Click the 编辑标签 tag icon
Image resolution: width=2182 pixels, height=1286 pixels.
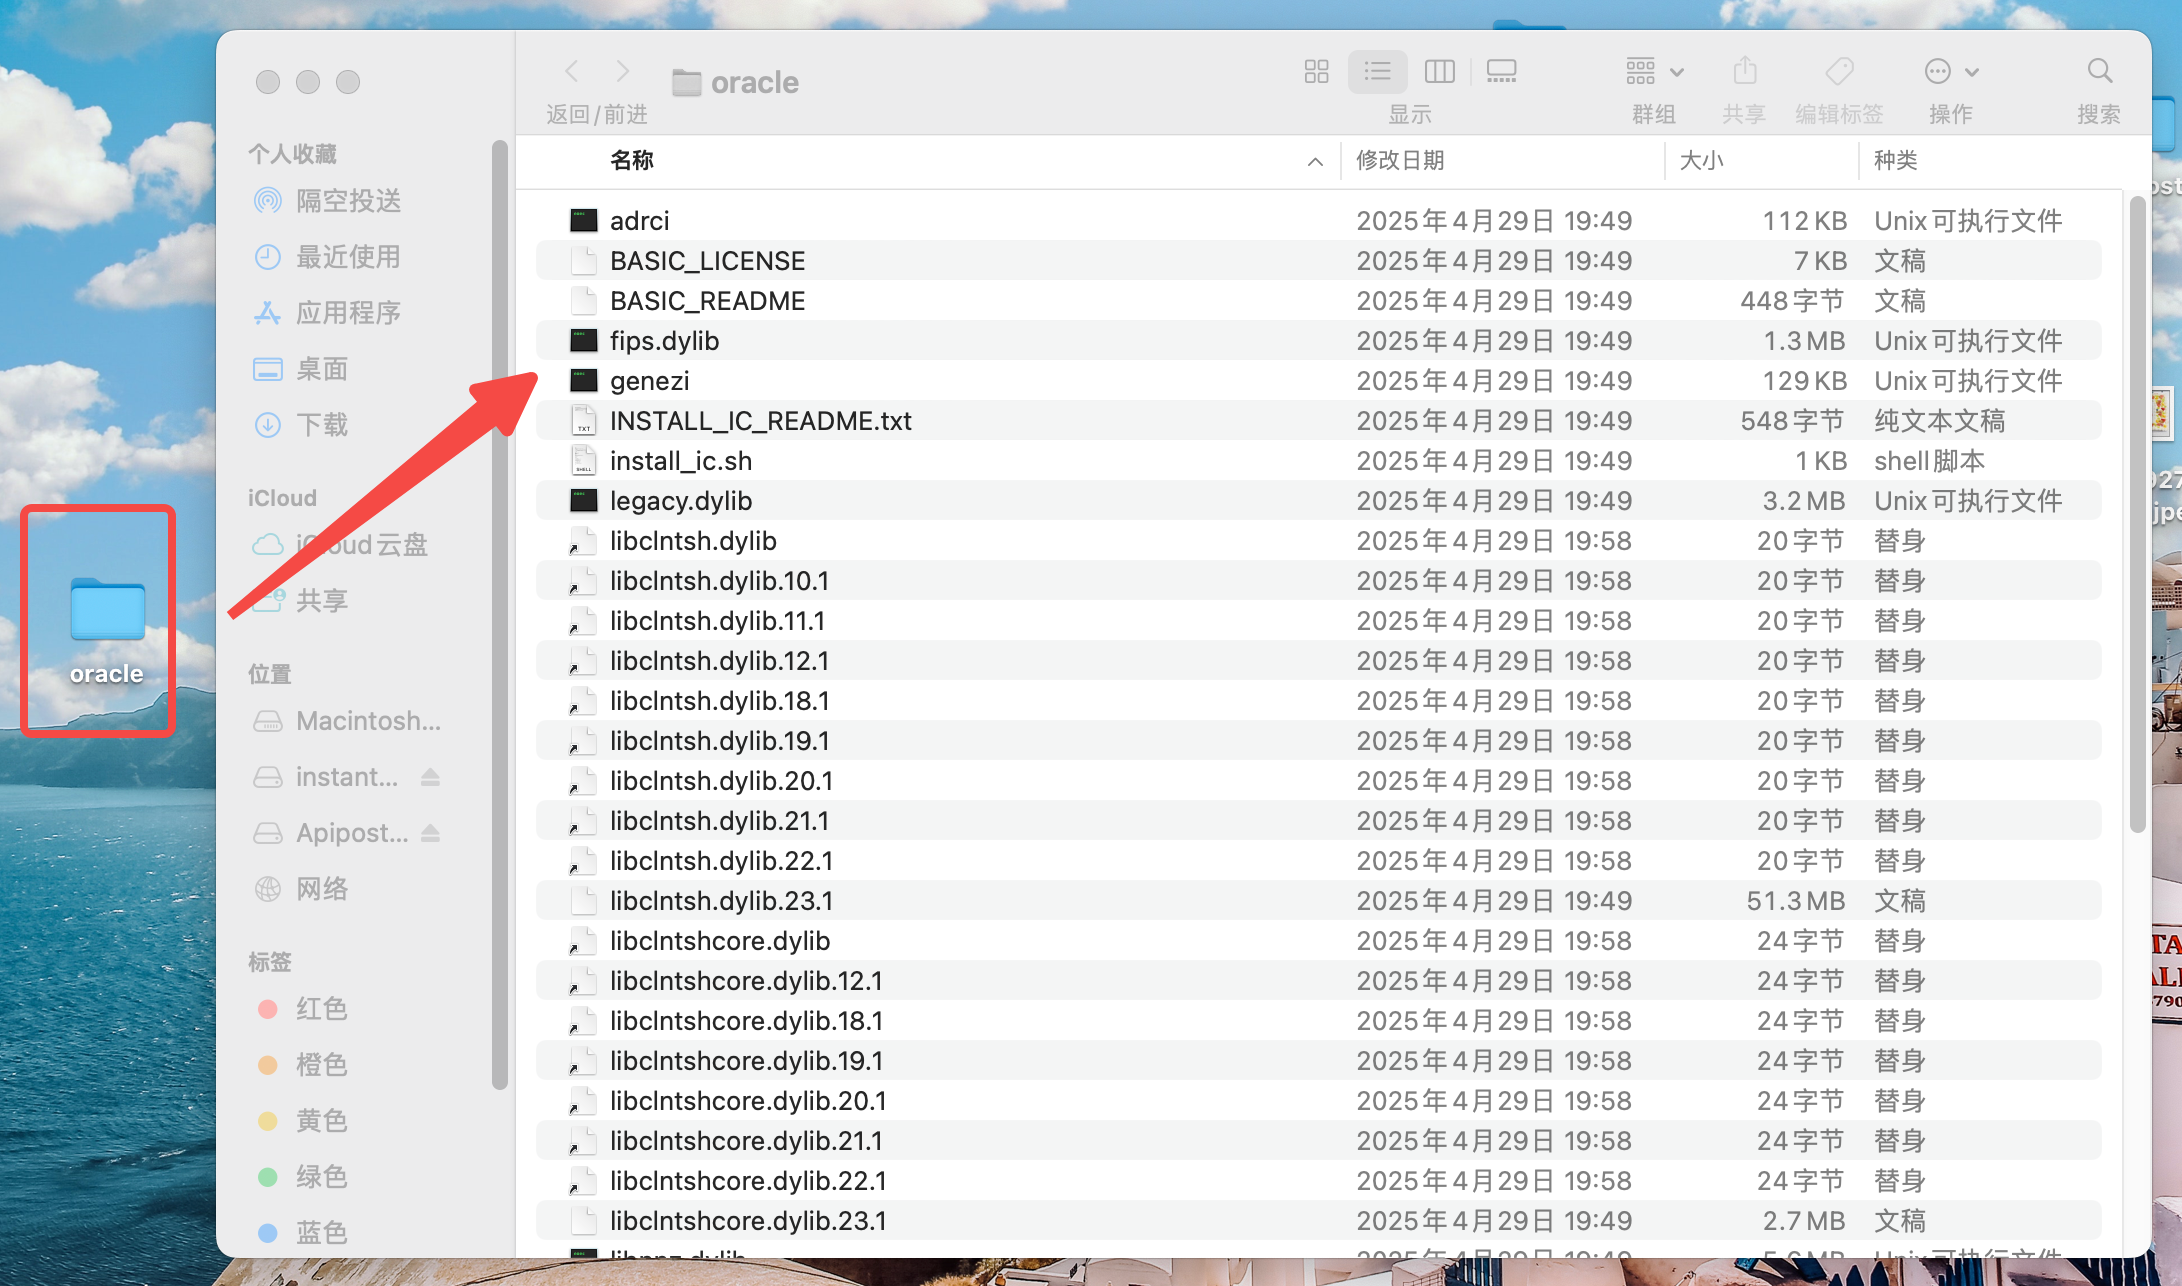[x=1839, y=71]
